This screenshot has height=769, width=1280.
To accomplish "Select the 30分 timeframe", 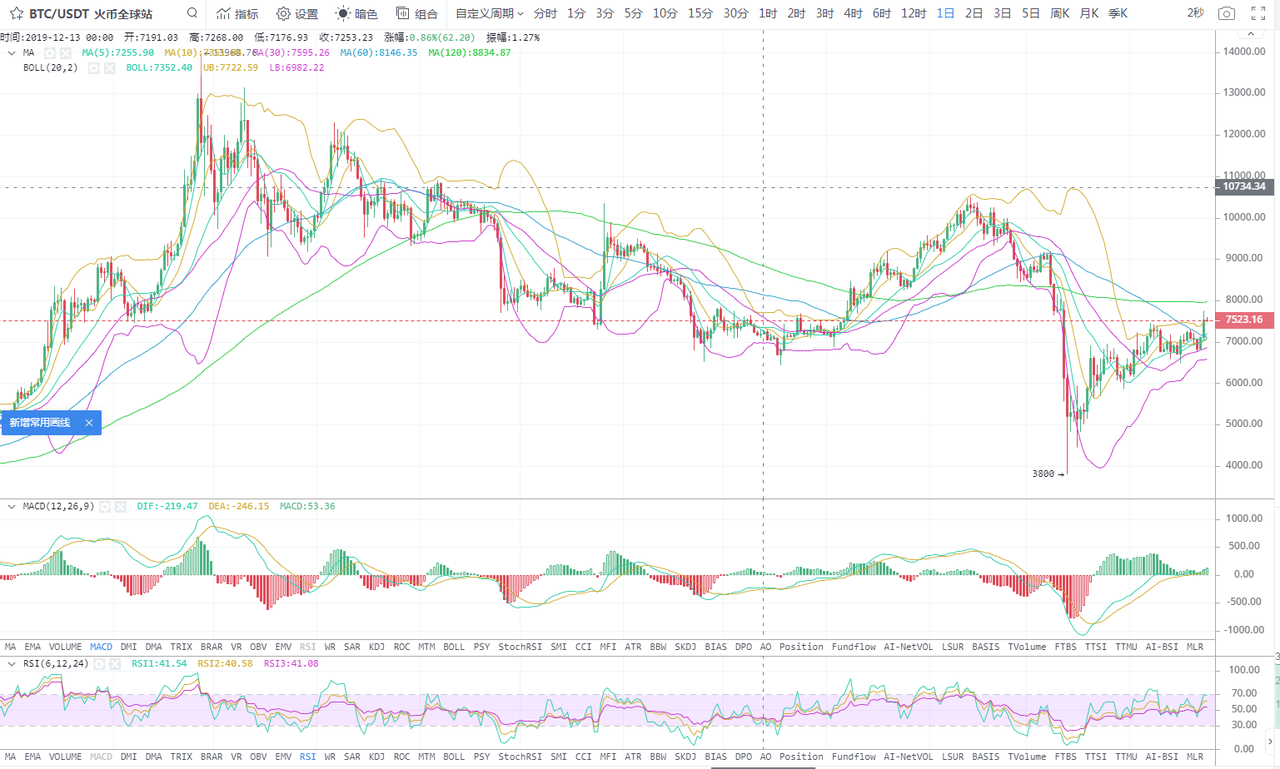I will [x=736, y=14].
